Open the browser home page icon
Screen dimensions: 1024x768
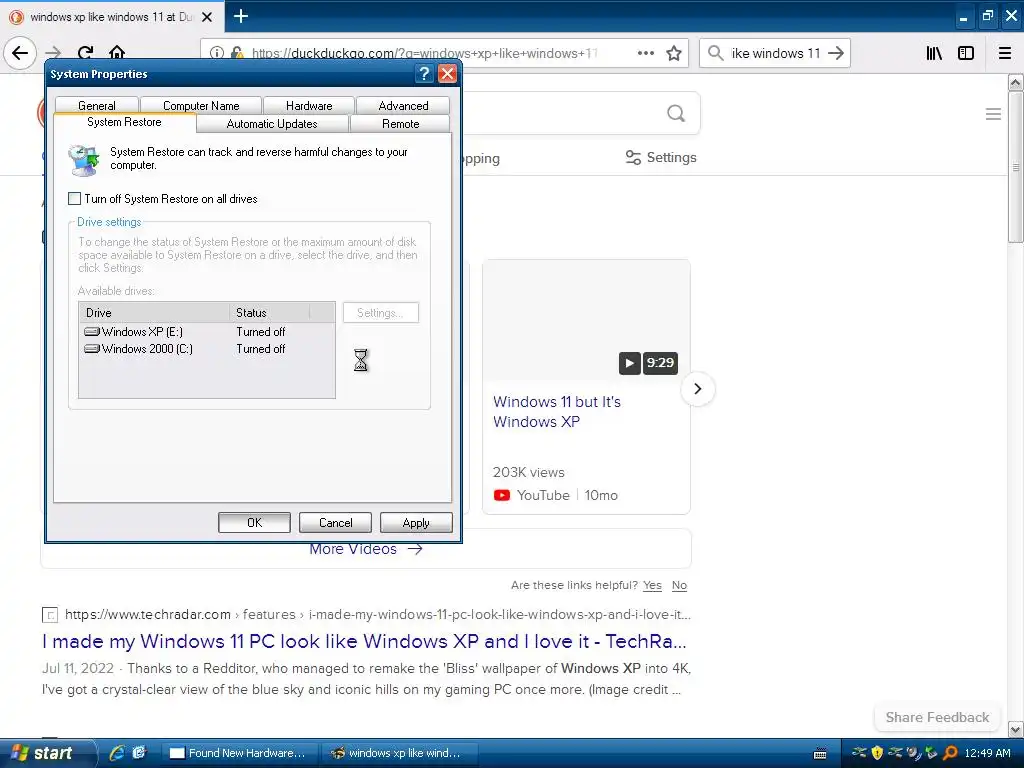tap(117, 53)
